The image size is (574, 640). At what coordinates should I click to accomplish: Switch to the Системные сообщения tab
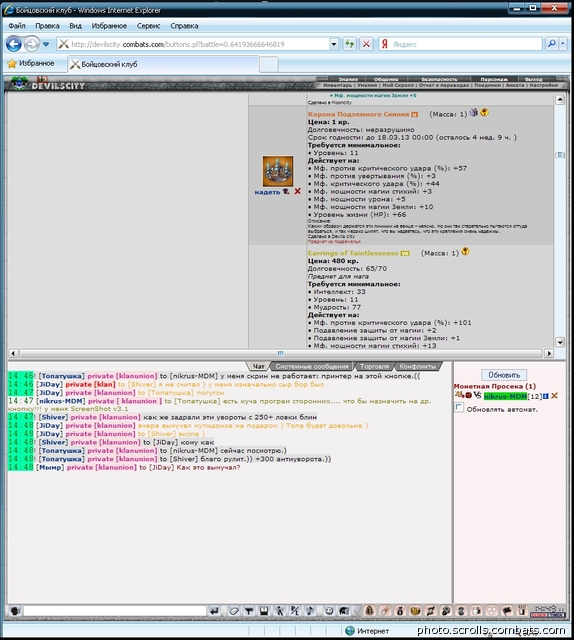tap(312, 366)
